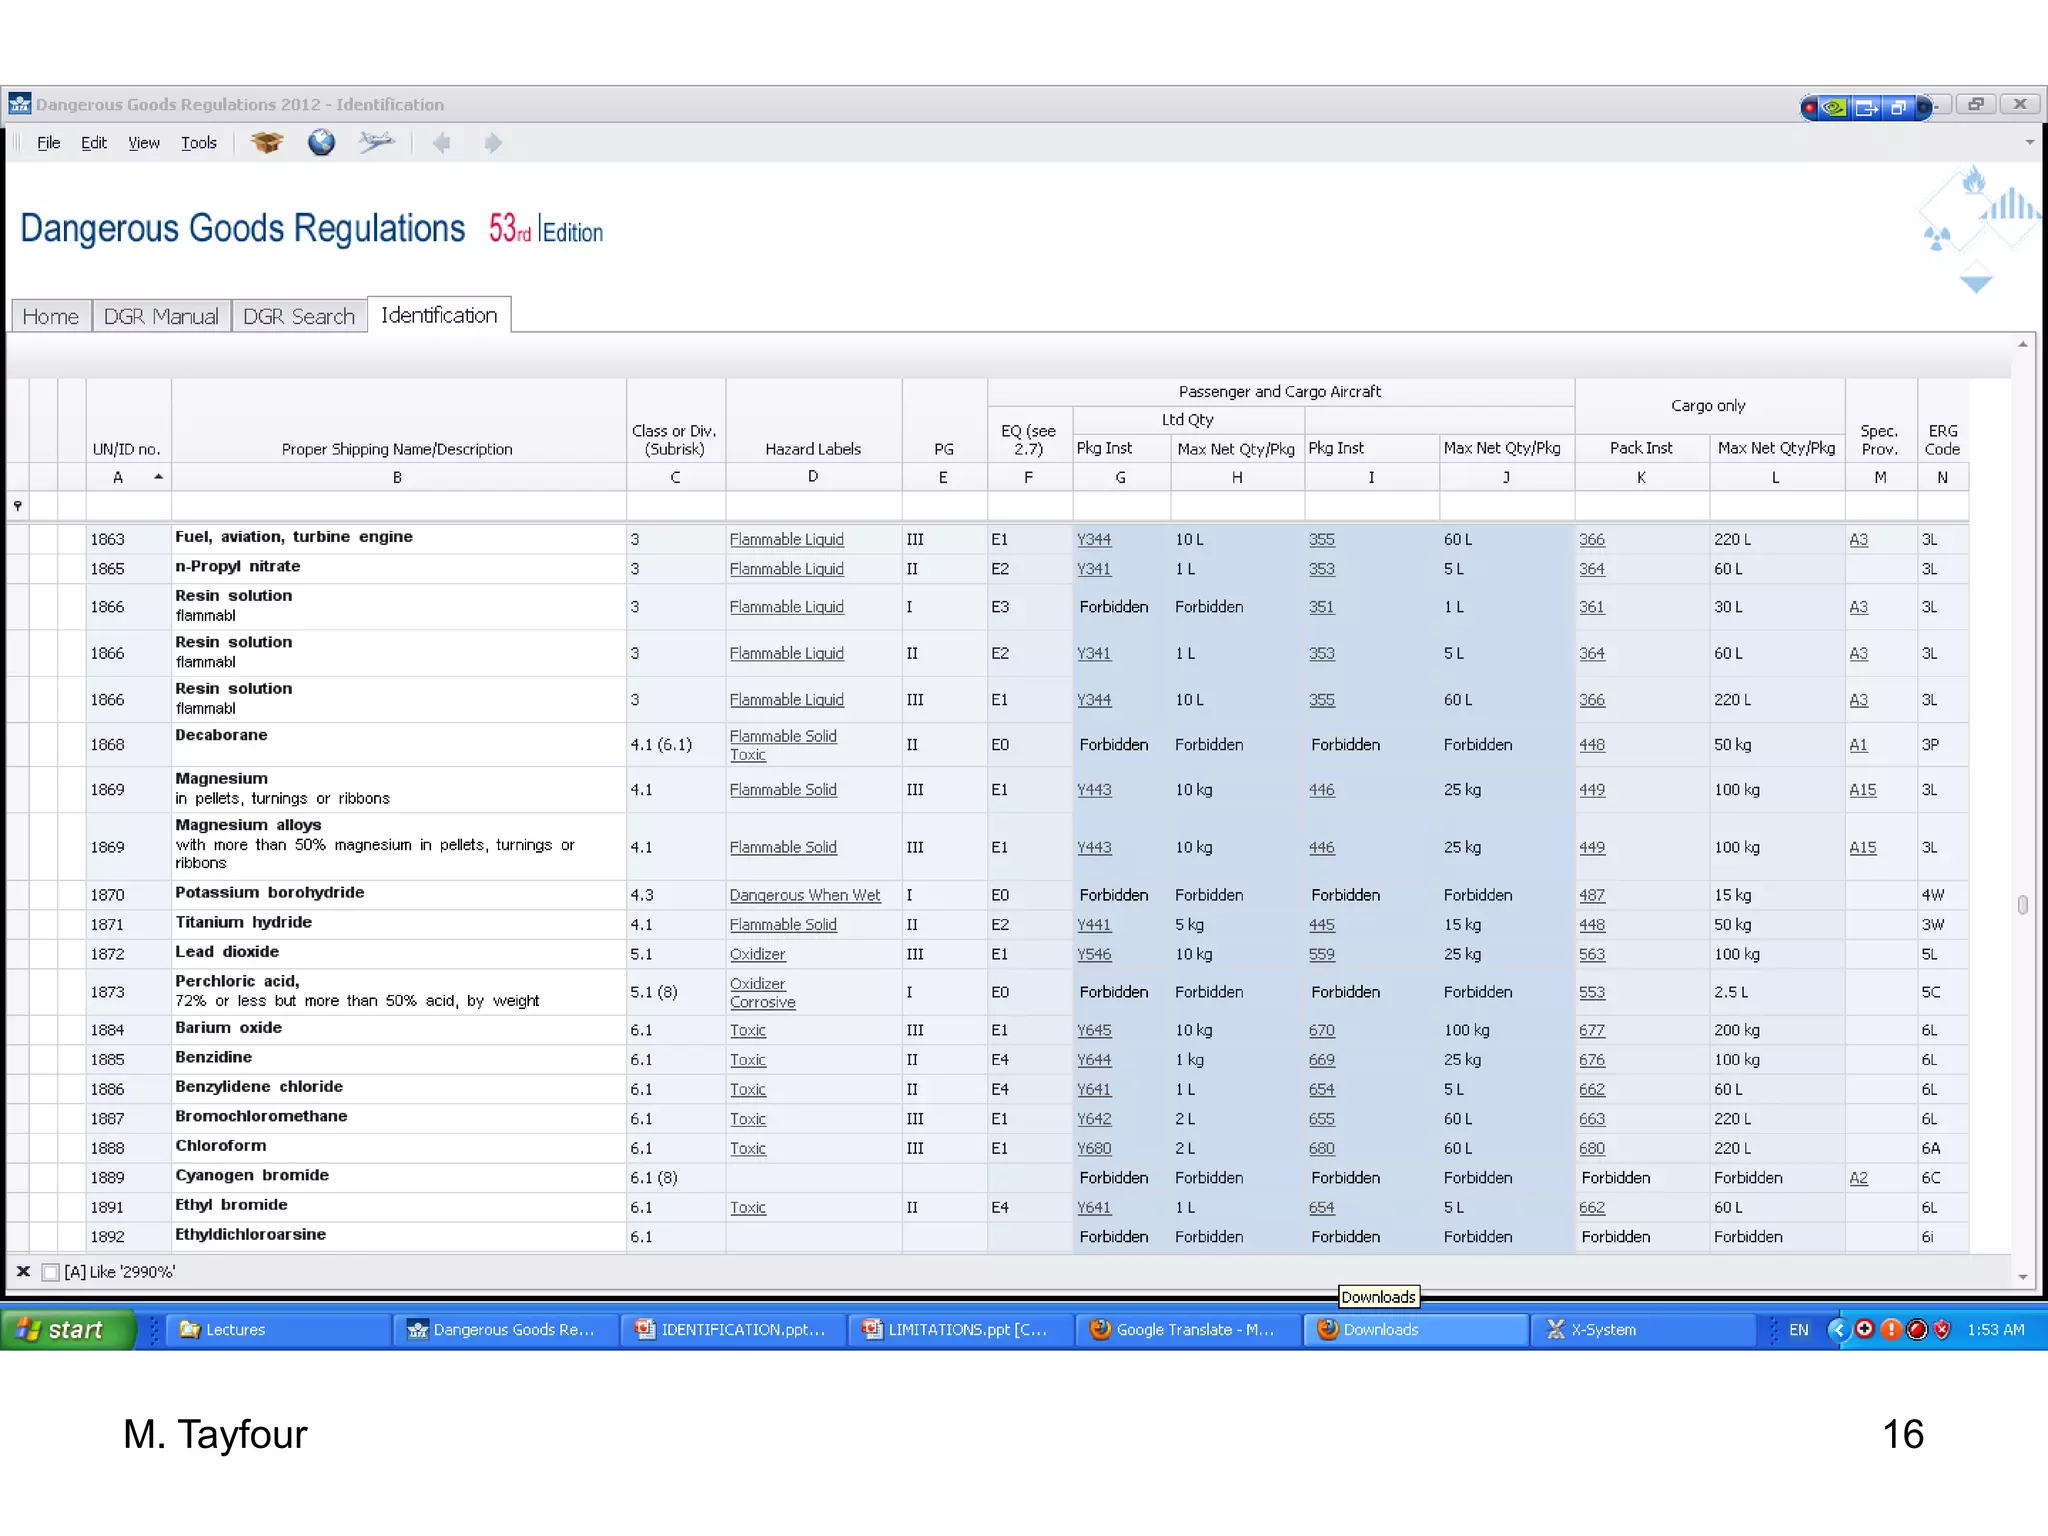Switch to the DGR Manual tab

161,317
